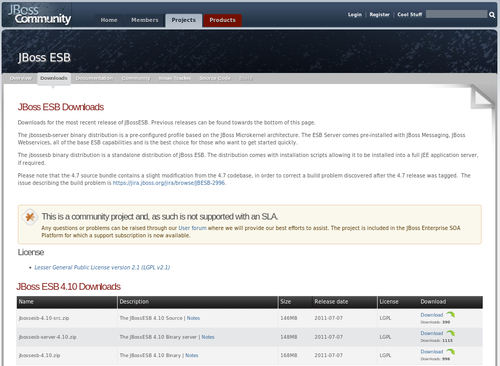Viewport: 500px width, 366px height.
Task: Click the License section heading
Action: point(31,252)
